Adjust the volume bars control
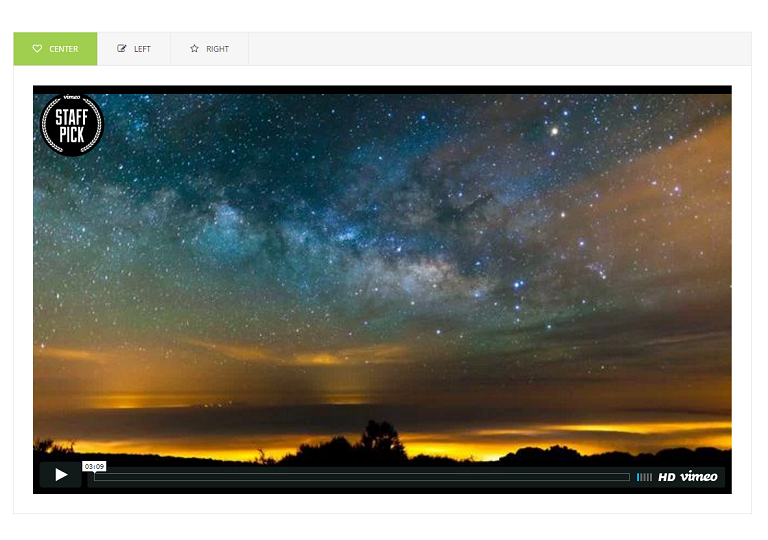 click(644, 477)
